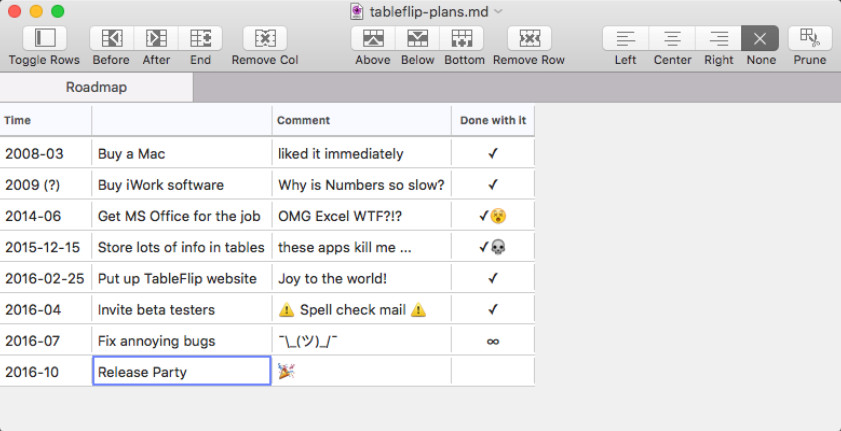The width and height of the screenshot is (841, 431).
Task: Open the tableflip-plans.md title dropdown chevron
Action: [x=498, y=11]
